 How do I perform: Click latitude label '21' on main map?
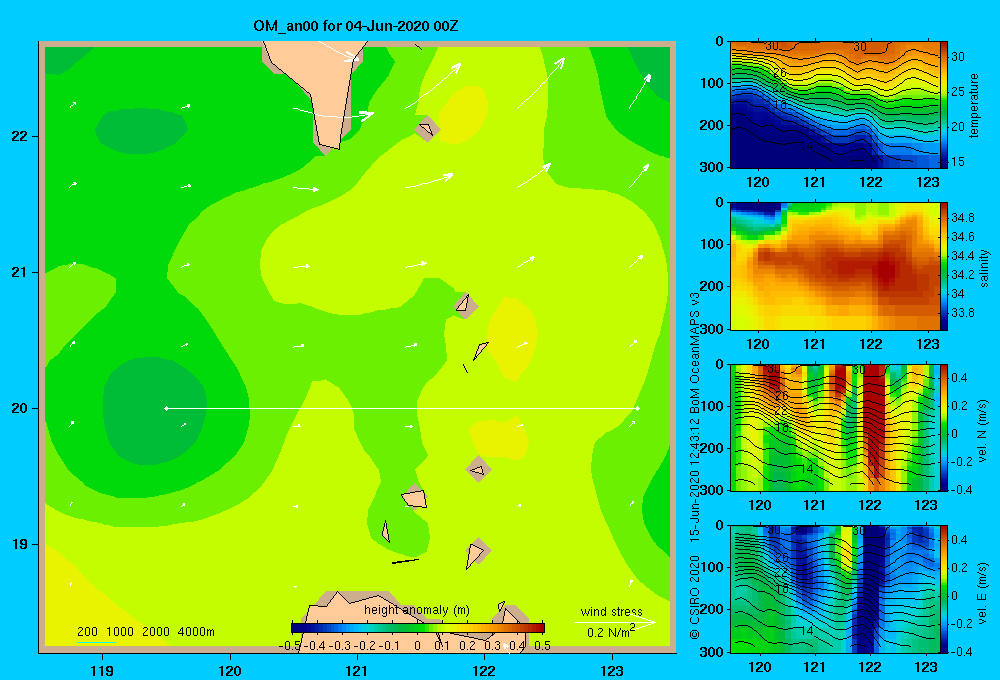click(20, 272)
